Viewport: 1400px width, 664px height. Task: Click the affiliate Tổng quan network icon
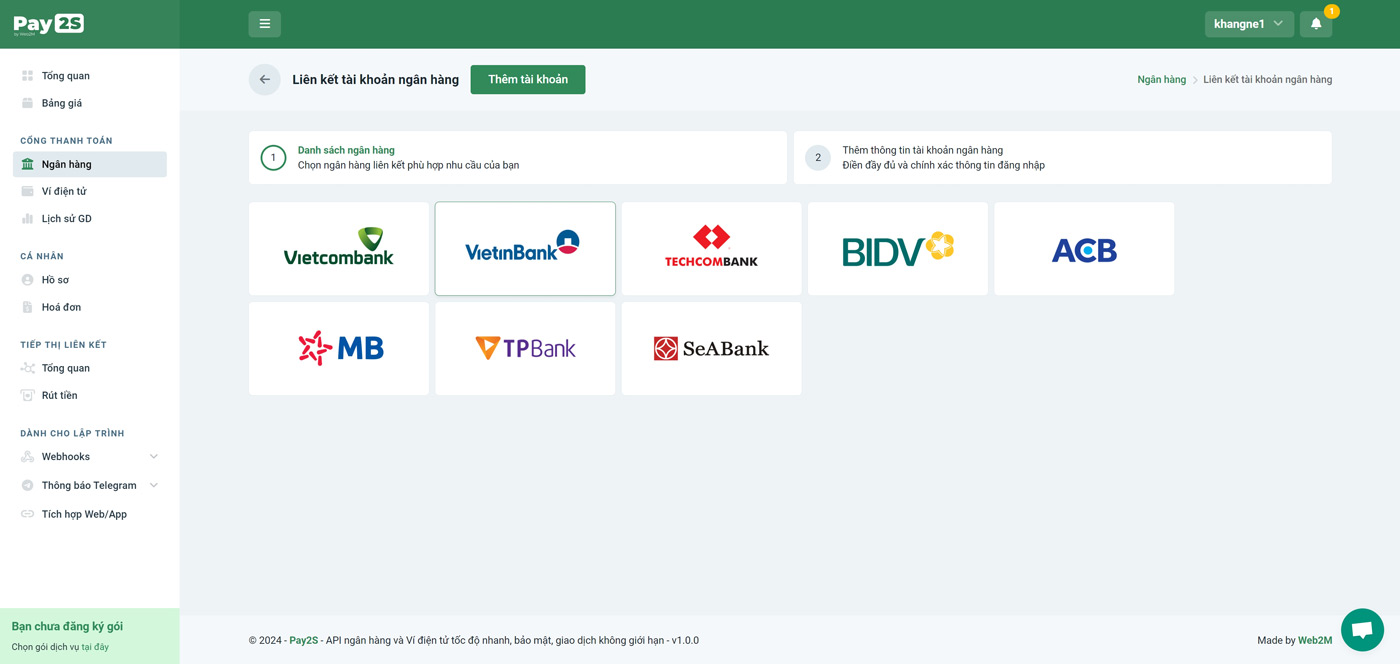tap(28, 368)
